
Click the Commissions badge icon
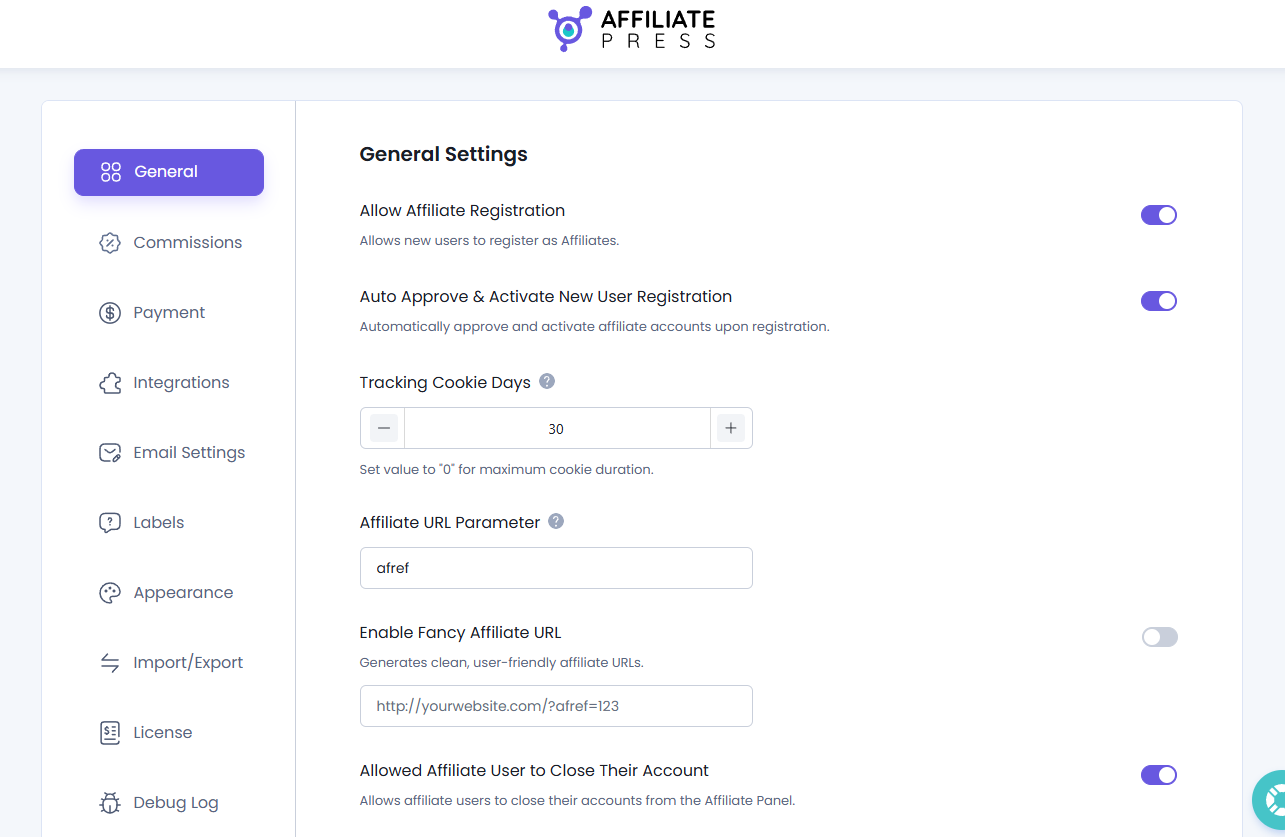point(110,242)
